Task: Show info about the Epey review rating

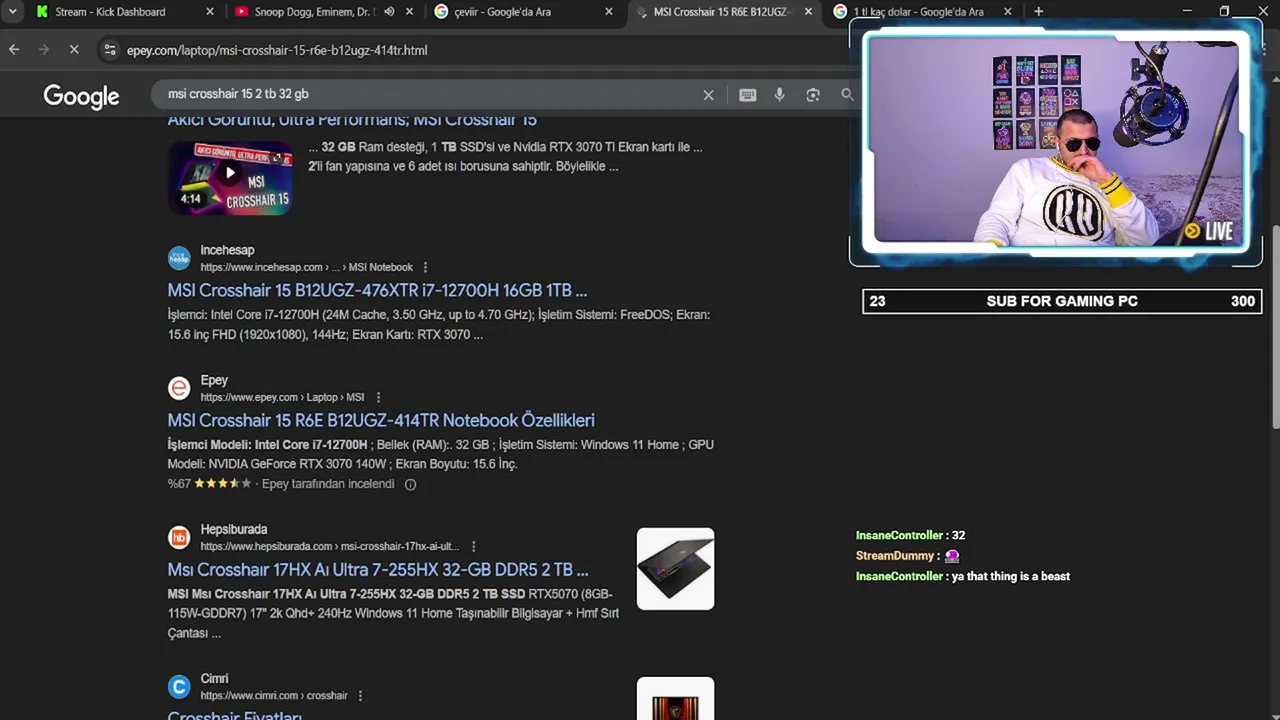Action: click(410, 484)
